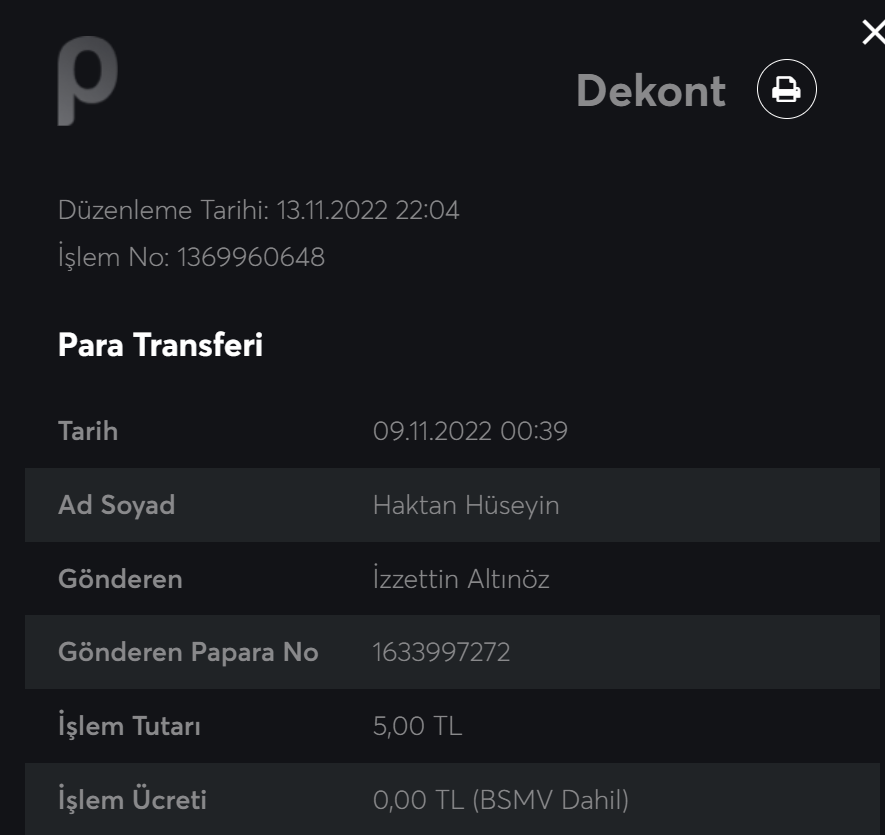The height and width of the screenshot is (835, 885).
Task: Click the Para Transferi heading
Action: (160, 345)
